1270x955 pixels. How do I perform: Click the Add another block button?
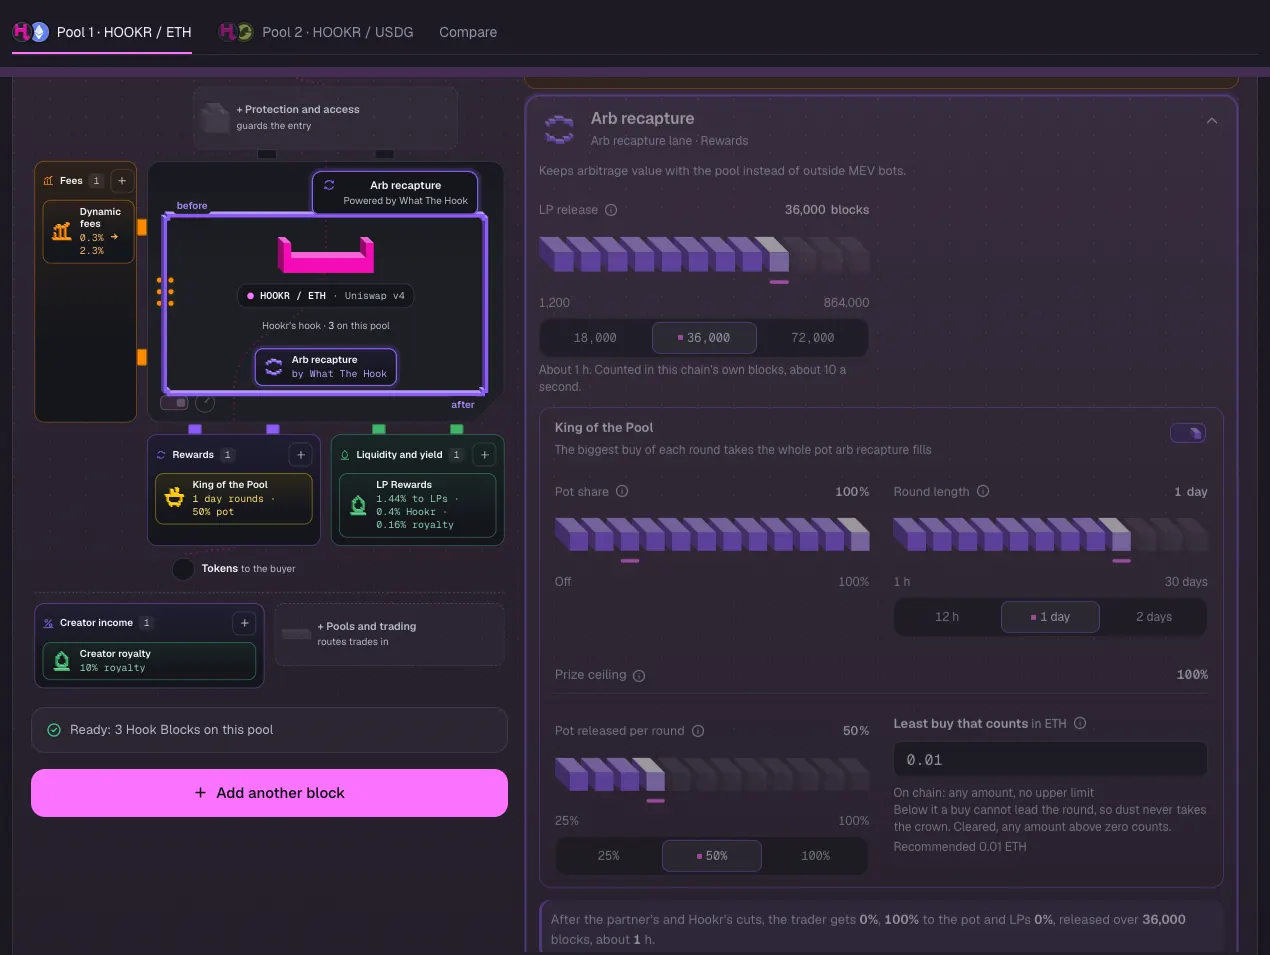click(x=269, y=793)
